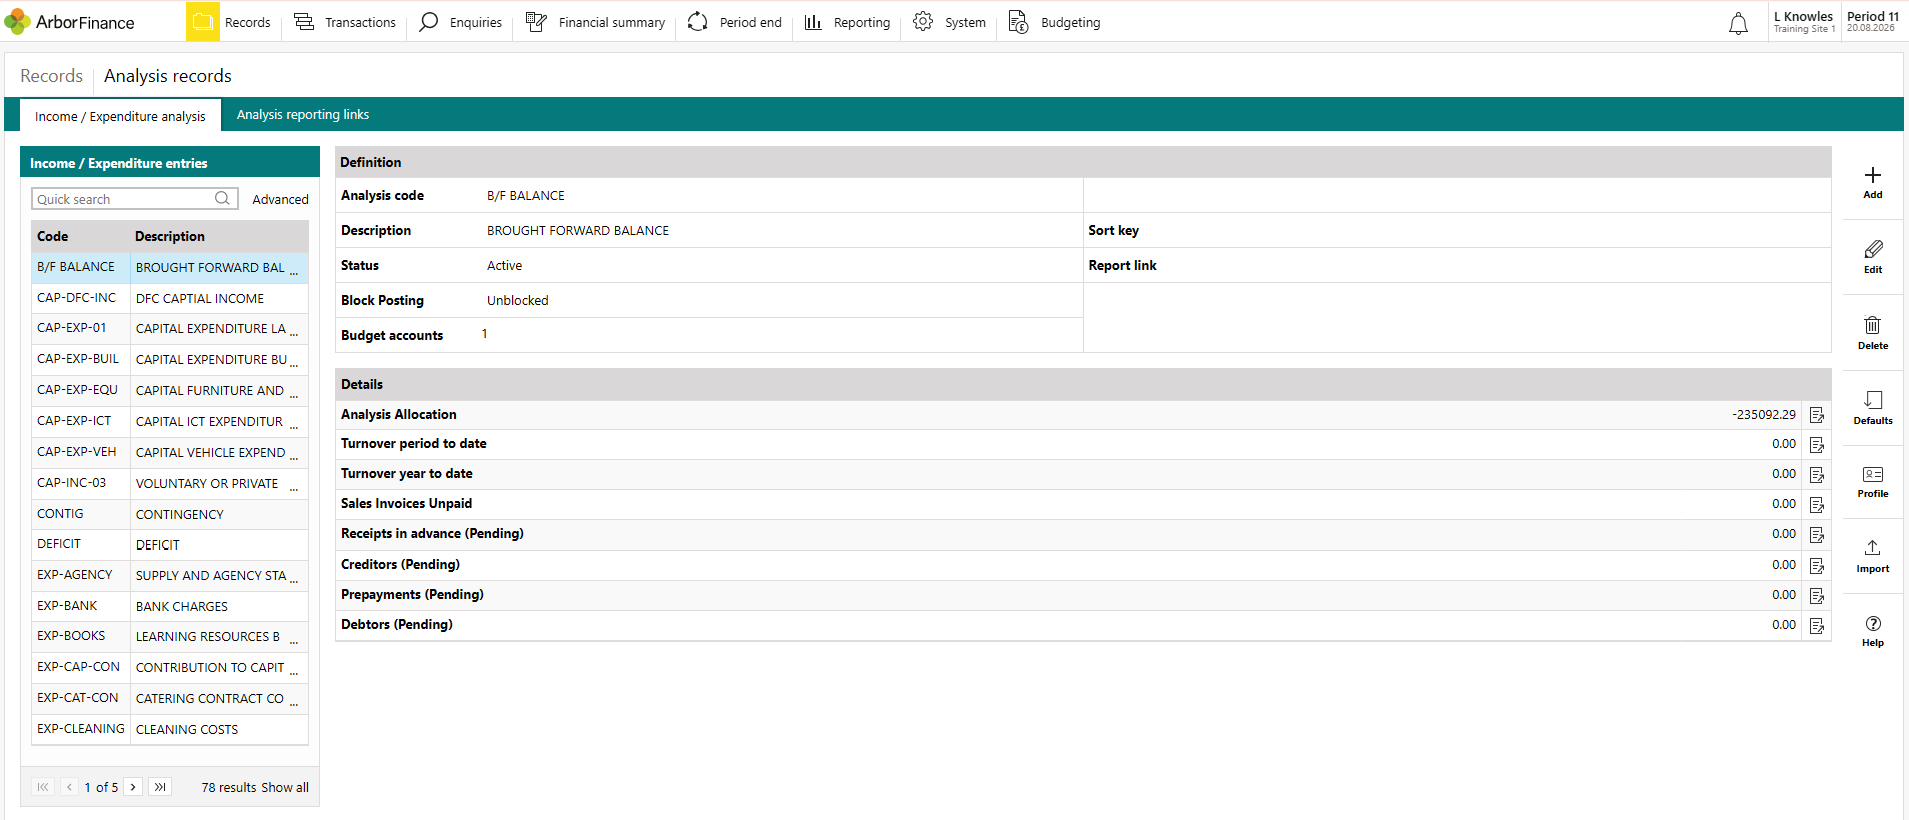Open details icon for Receipts in advance (Pending)
Image resolution: width=1909 pixels, height=820 pixels.
click(1817, 535)
